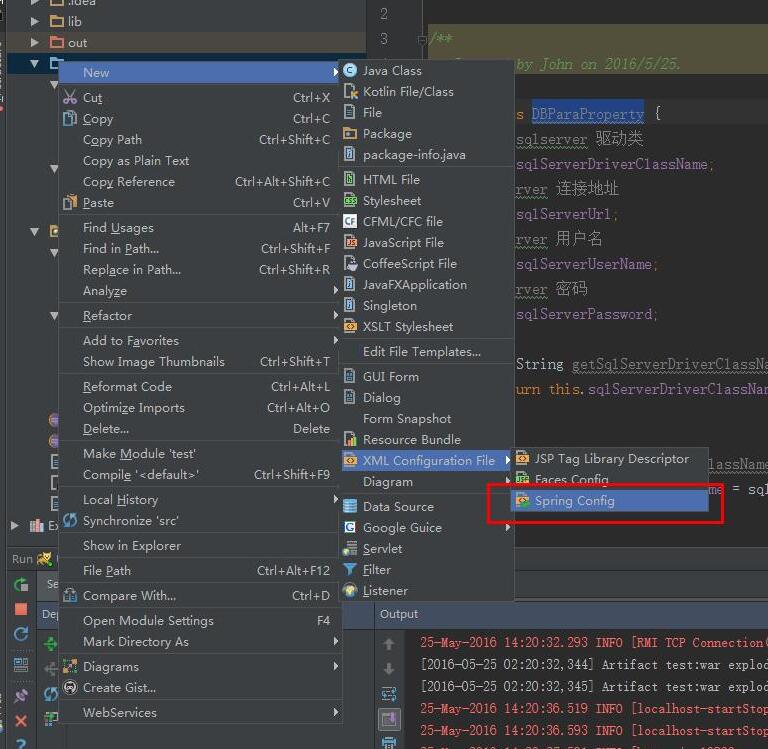Viewport: 768px width, 749px height.
Task: Choose Optimize Imports entry
Action: [x=200, y=408]
